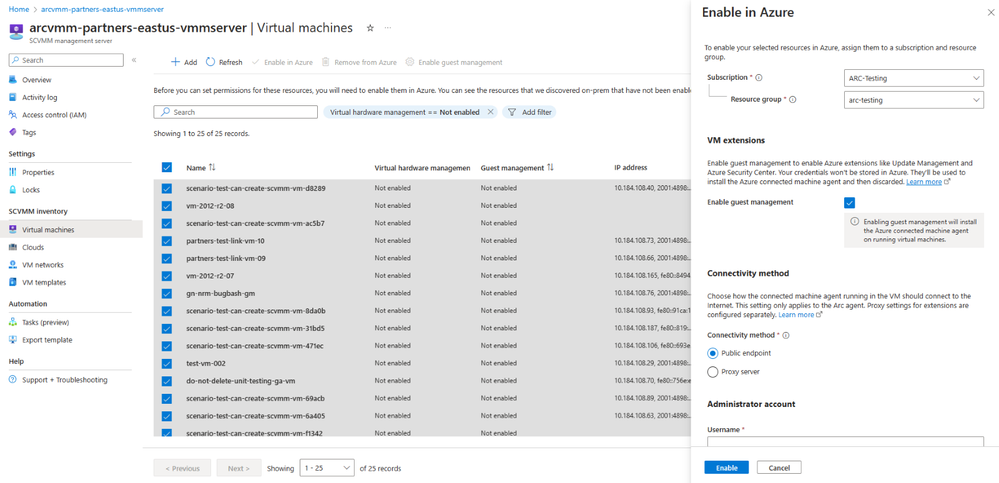The height and width of the screenshot is (483, 999).
Task: Click Subscription info icon
Action: (759, 78)
